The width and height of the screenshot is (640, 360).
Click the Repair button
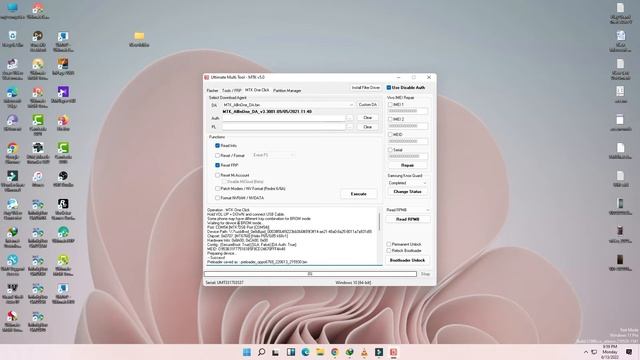[407, 165]
